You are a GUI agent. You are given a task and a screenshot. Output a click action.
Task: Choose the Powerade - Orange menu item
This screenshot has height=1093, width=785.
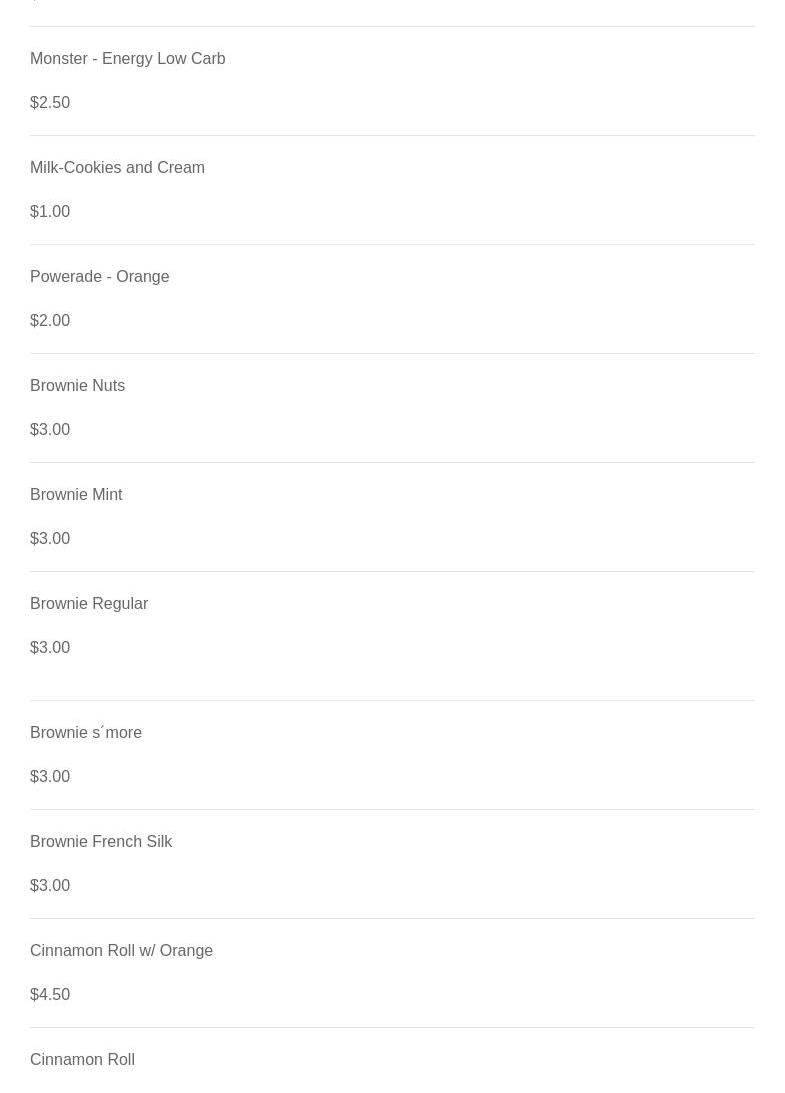pyautogui.click(x=99, y=277)
